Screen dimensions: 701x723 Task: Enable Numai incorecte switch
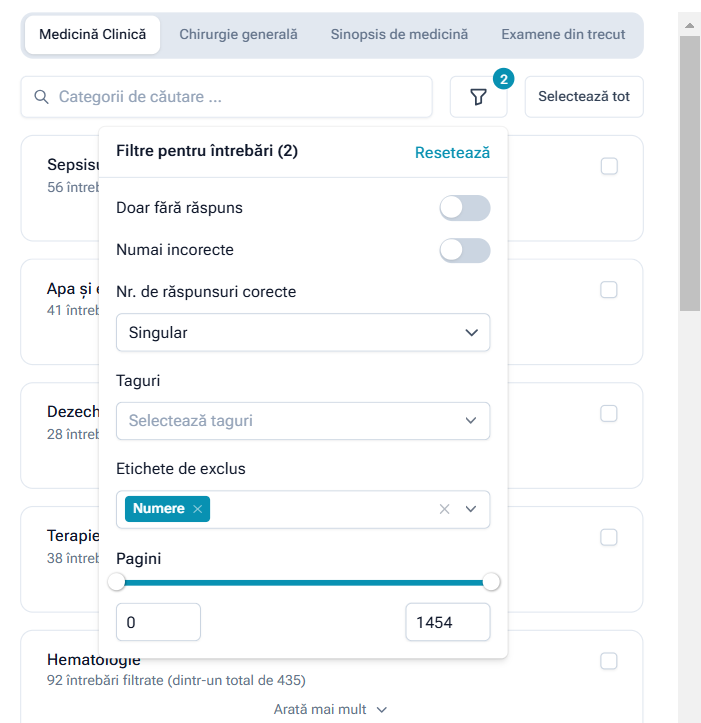[465, 250]
